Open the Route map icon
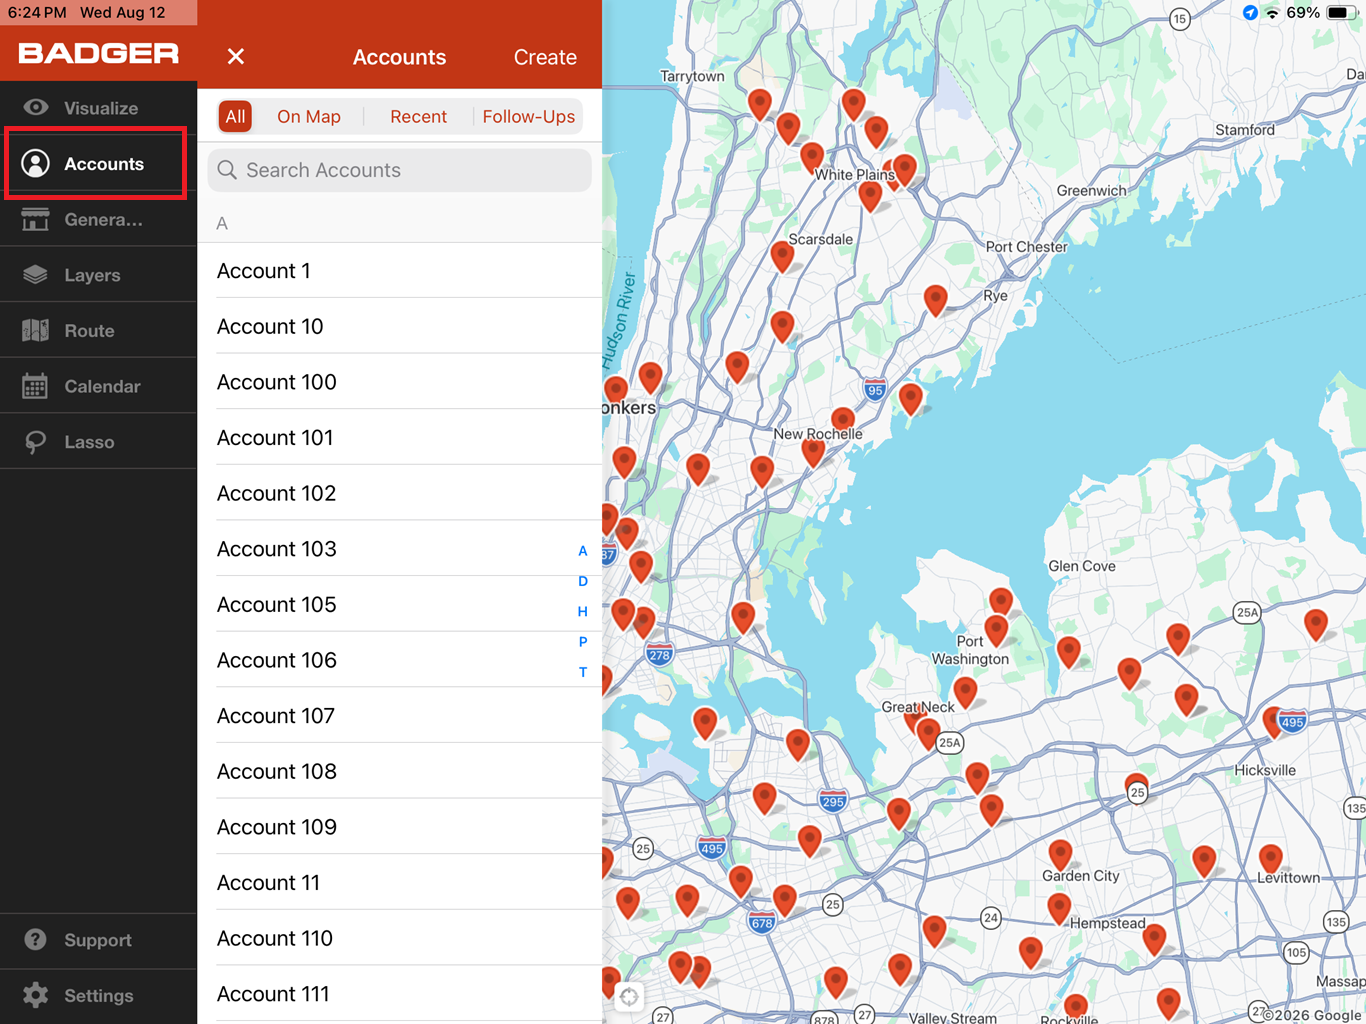This screenshot has width=1366, height=1024. [x=35, y=331]
